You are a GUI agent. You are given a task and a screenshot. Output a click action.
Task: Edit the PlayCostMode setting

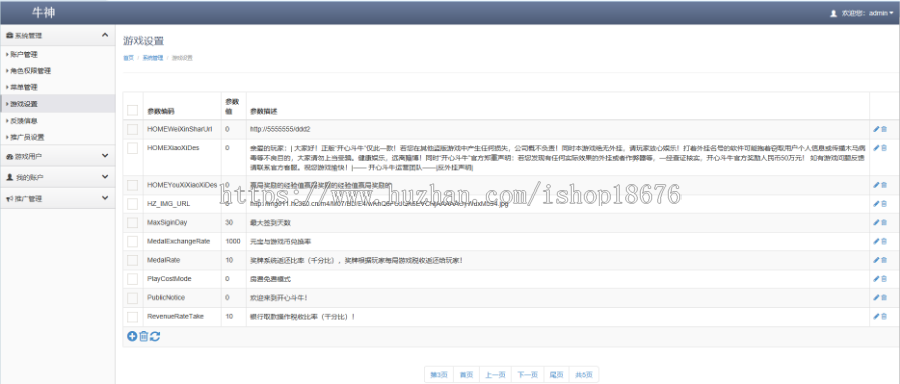[x=876, y=279]
